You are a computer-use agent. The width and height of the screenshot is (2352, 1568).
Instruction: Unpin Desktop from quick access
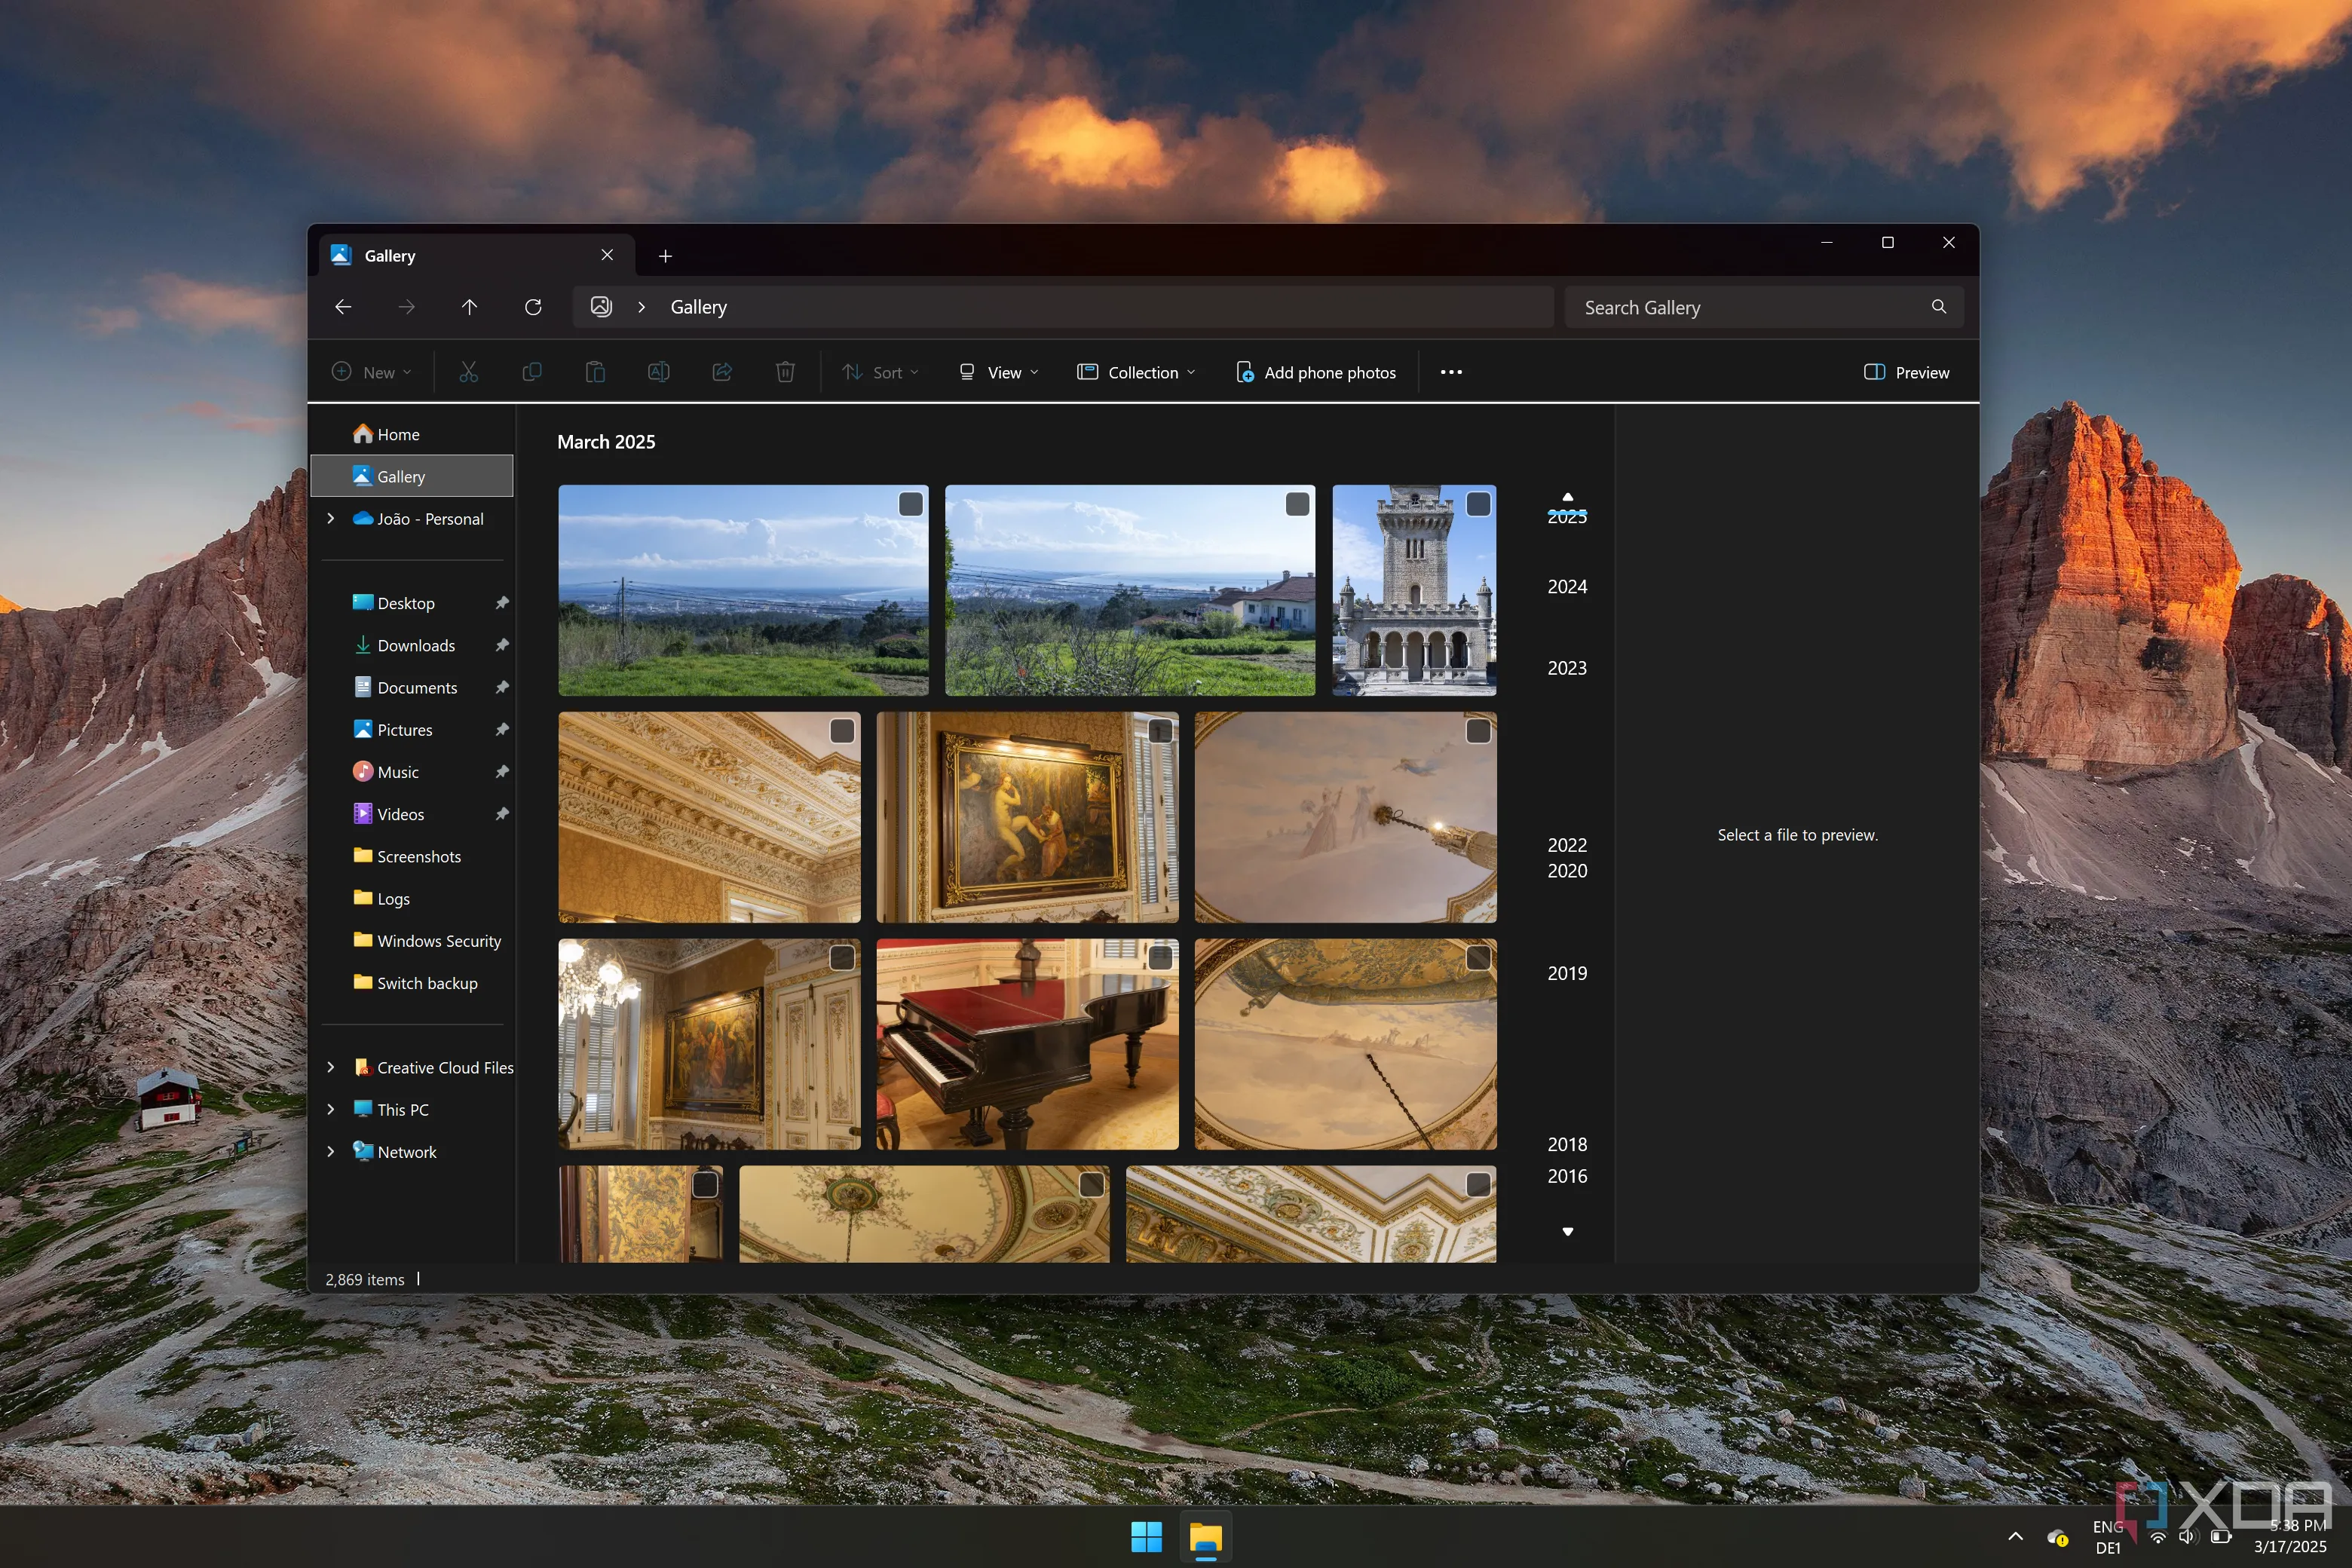(502, 603)
